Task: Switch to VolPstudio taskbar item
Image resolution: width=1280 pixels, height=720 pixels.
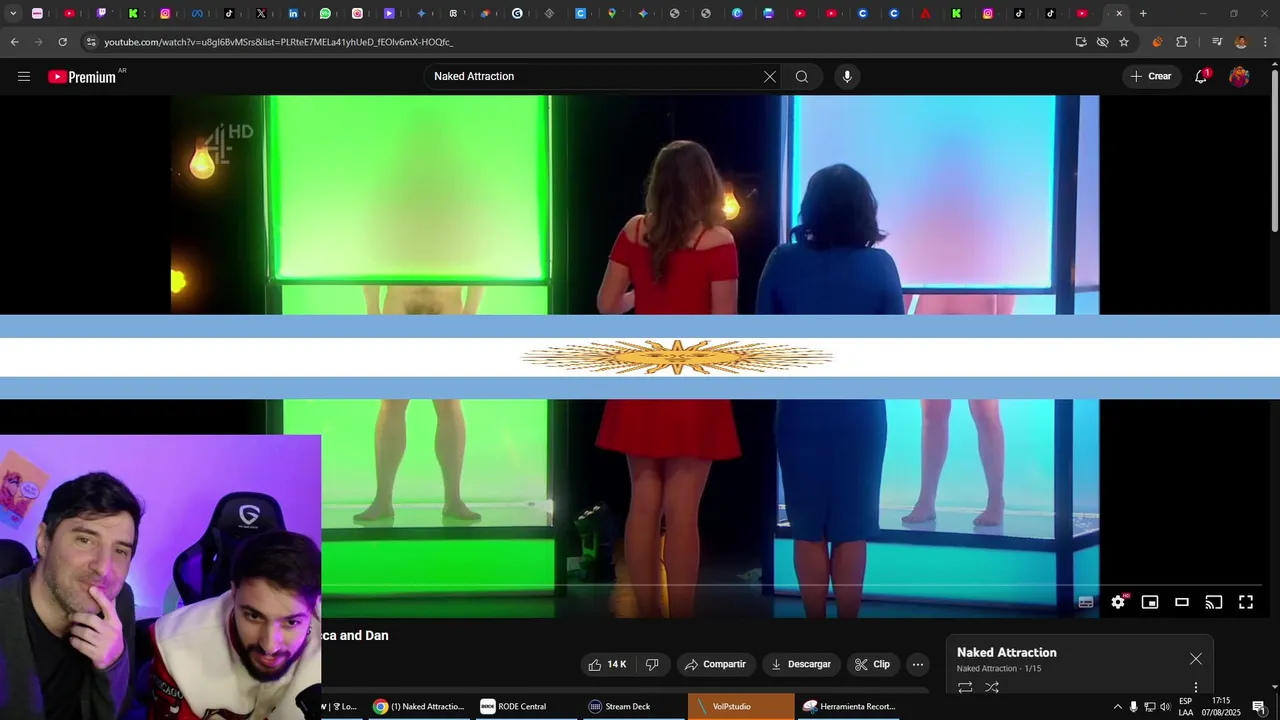Action: 741,706
